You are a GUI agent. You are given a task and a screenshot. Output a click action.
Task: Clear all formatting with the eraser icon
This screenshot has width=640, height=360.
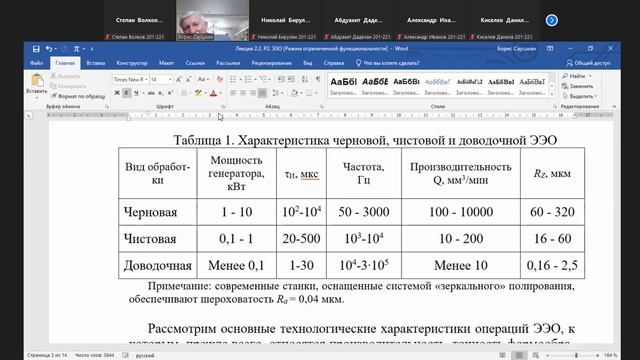[220, 80]
